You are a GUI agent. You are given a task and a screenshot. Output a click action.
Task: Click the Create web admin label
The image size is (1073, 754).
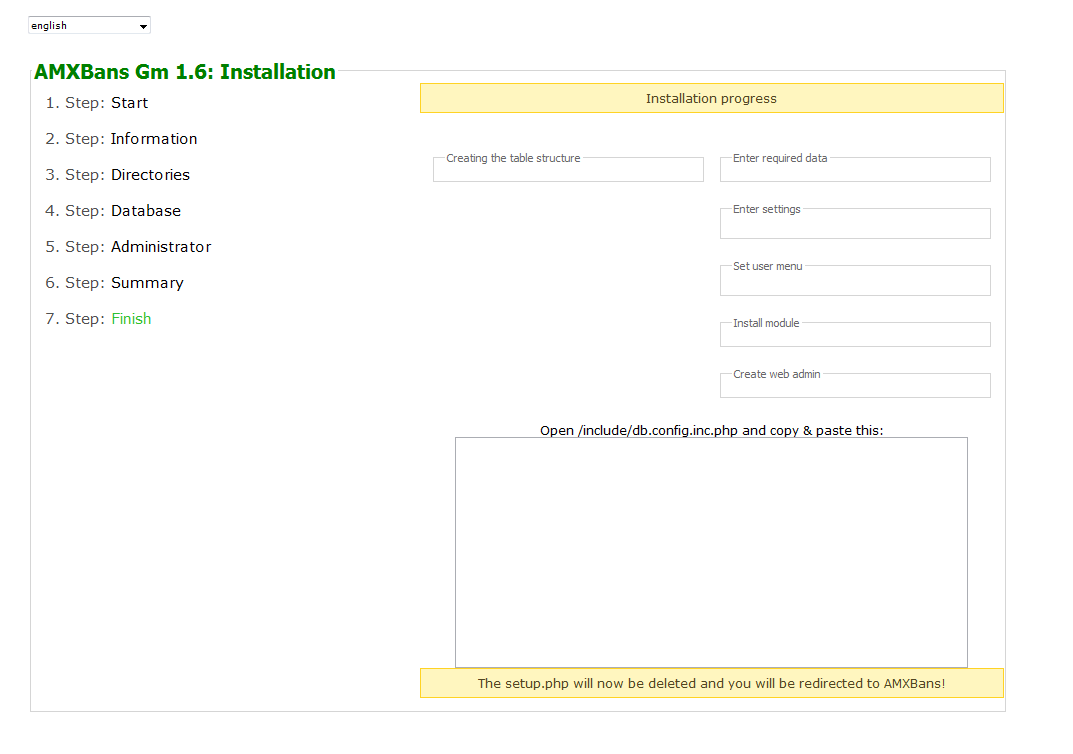point(777,374)
